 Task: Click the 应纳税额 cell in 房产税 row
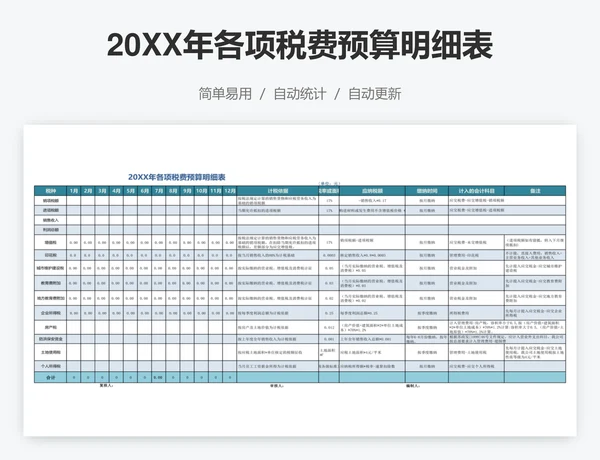372,328
